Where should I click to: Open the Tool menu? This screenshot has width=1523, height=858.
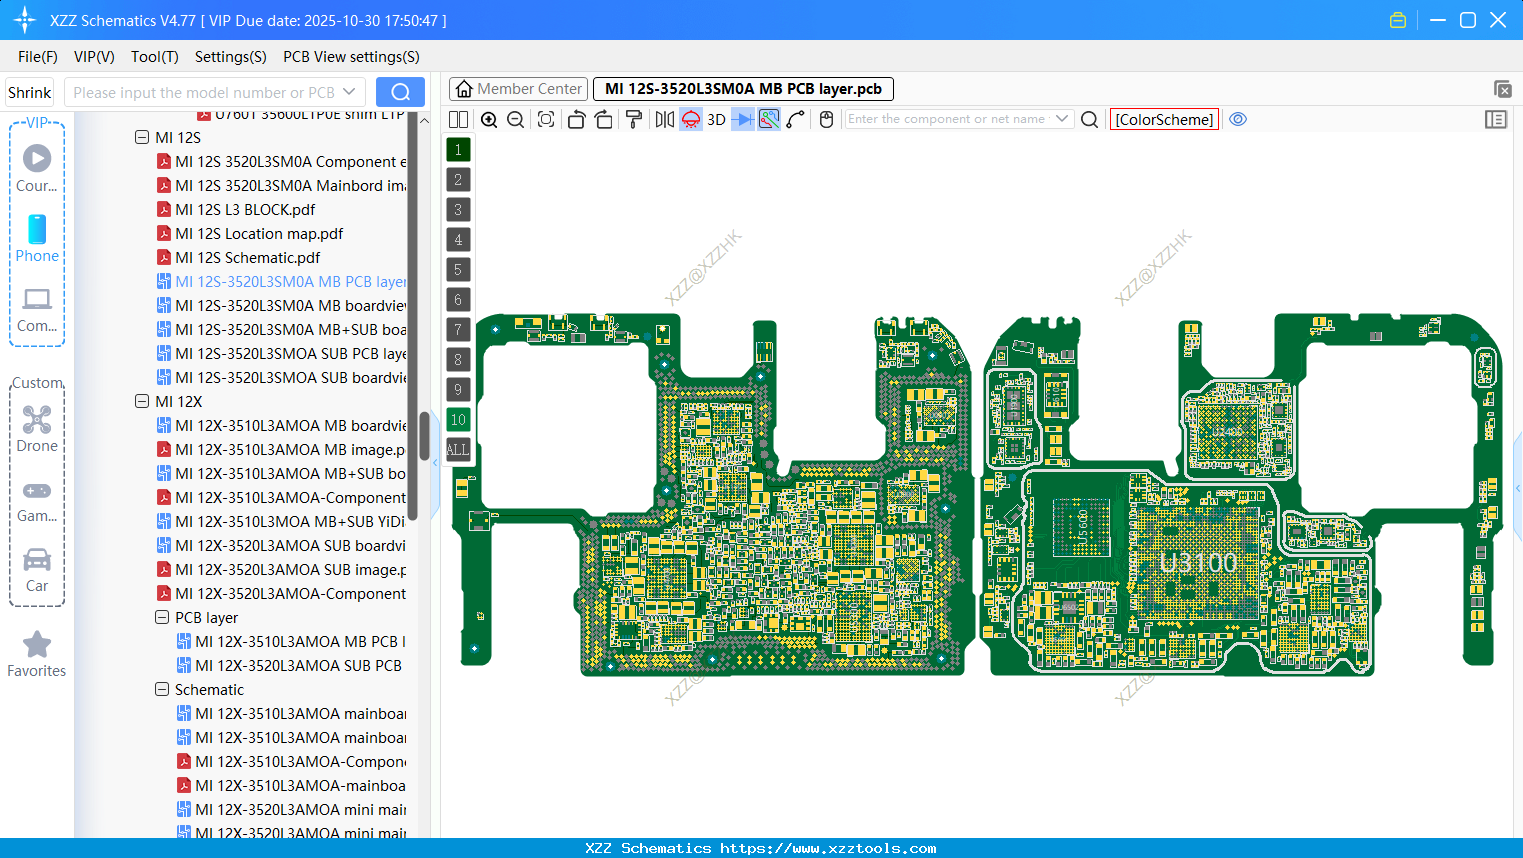coord(154,57)
